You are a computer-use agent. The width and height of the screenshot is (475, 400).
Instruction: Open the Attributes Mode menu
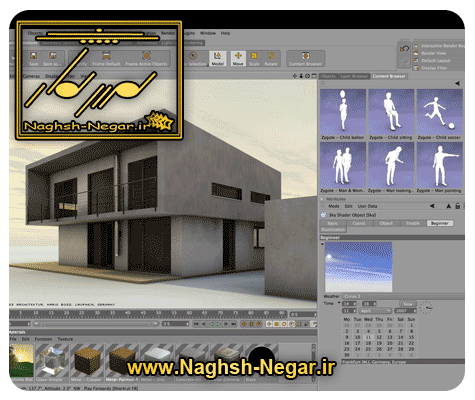(334, 206)
